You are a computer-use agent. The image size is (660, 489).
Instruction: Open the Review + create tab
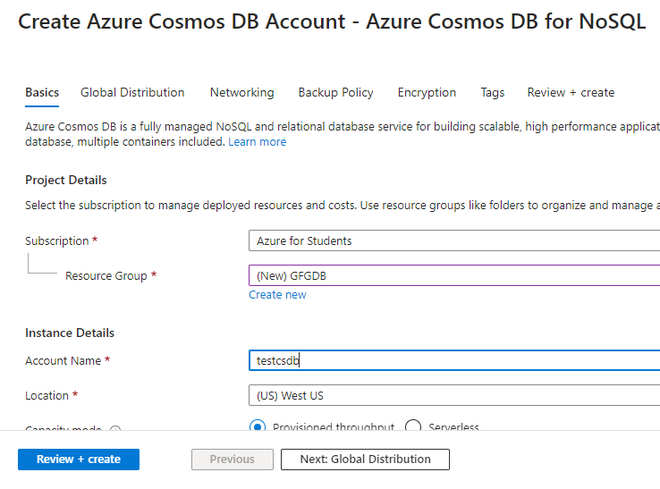(x=571, y=92)
